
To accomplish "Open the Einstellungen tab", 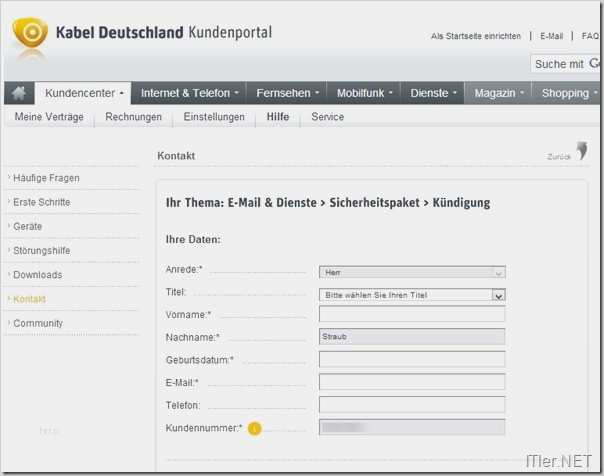I will click(x=214, y=117).
